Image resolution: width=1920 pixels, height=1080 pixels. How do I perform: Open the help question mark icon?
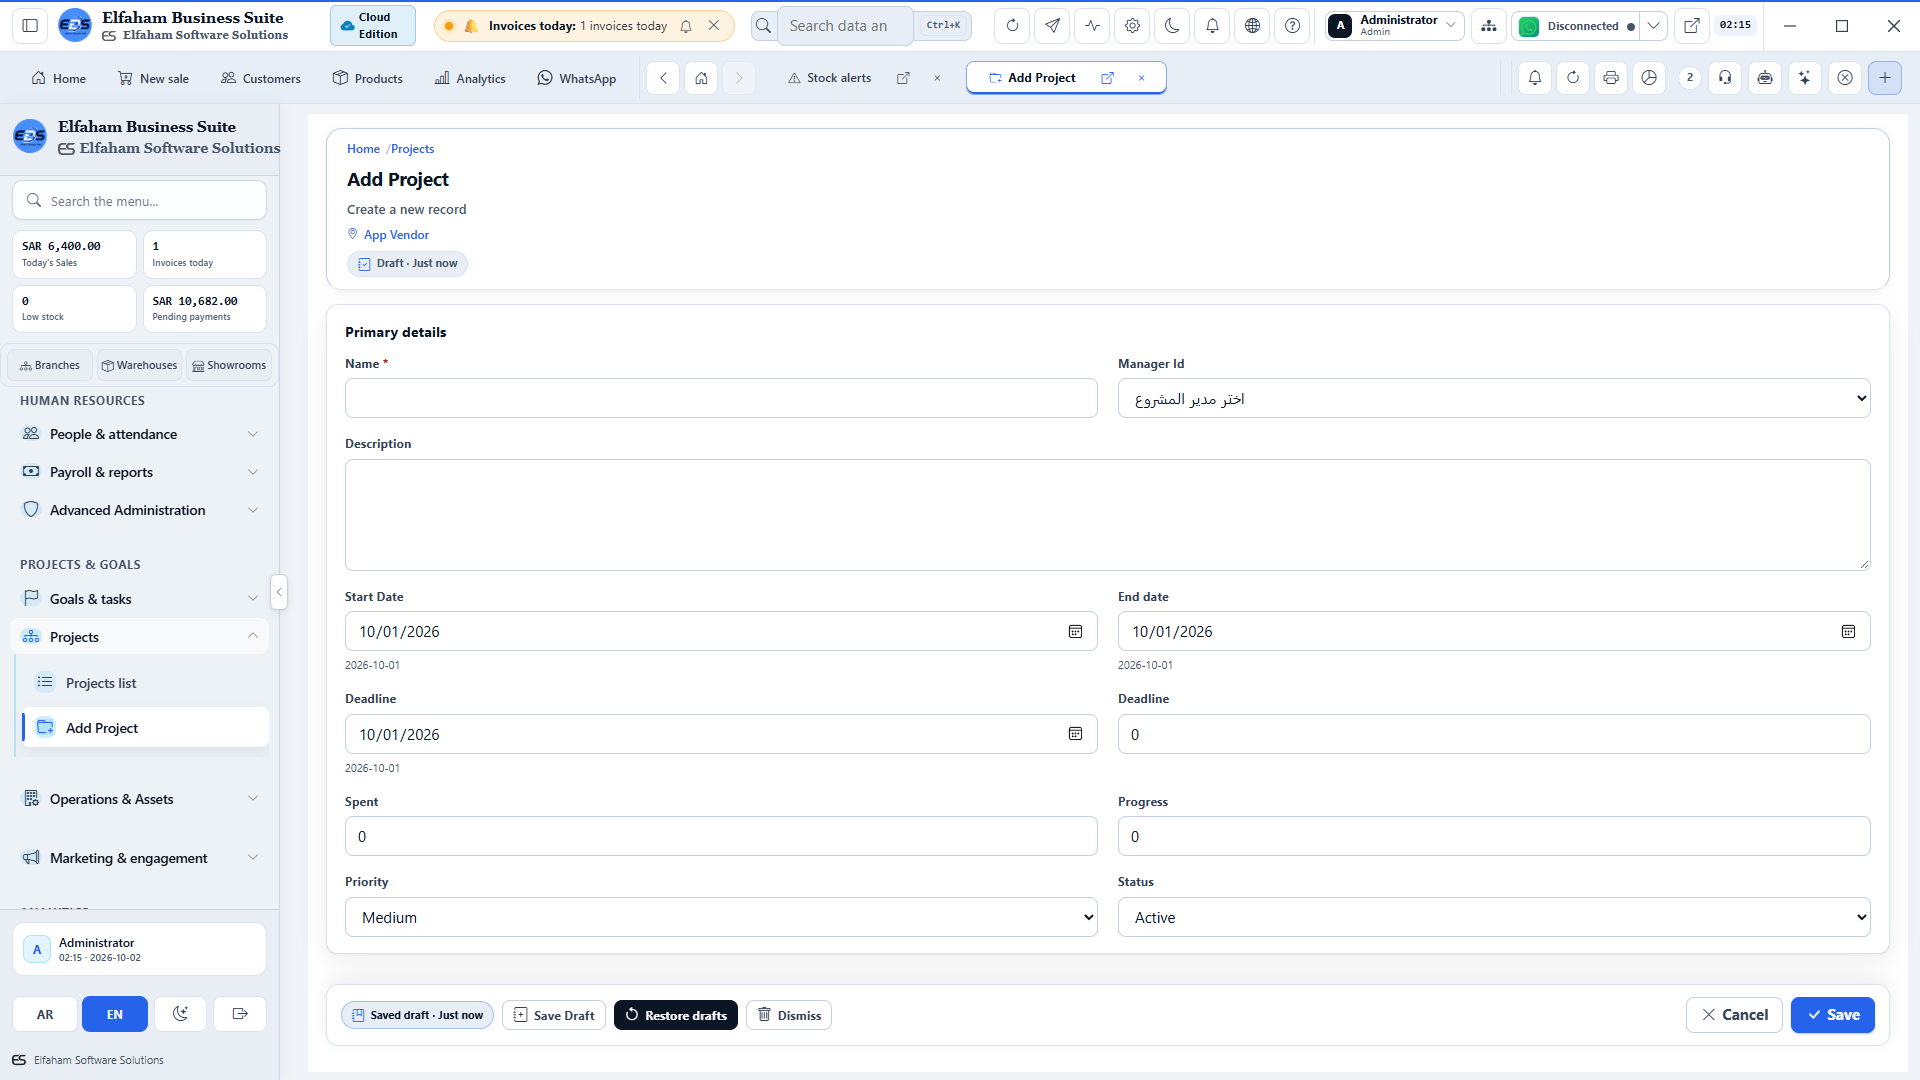(x=1292, y=26)
